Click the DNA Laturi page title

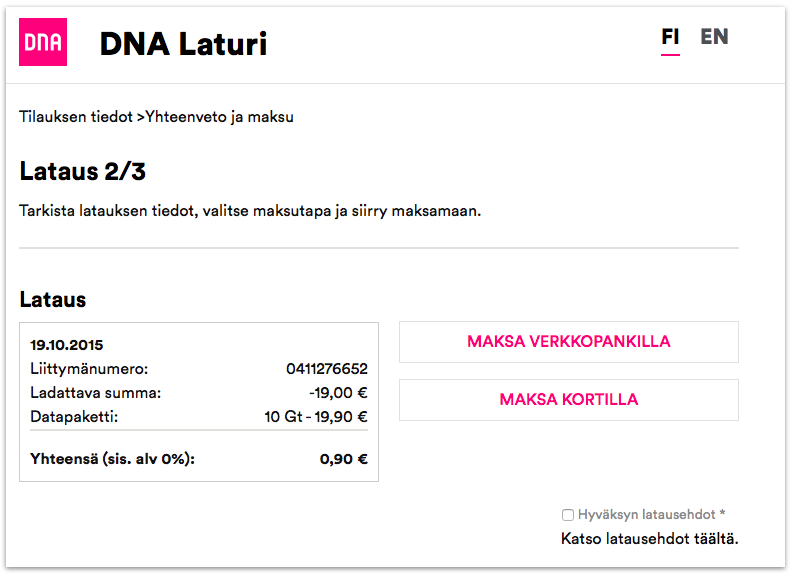pyautogui.click(x=183, y=44)
